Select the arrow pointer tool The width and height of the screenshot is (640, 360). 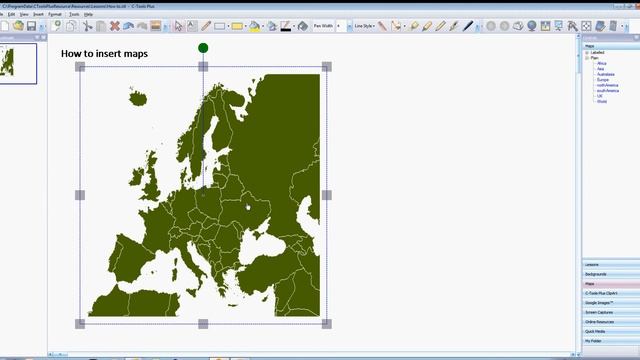(x=178, y=26)
